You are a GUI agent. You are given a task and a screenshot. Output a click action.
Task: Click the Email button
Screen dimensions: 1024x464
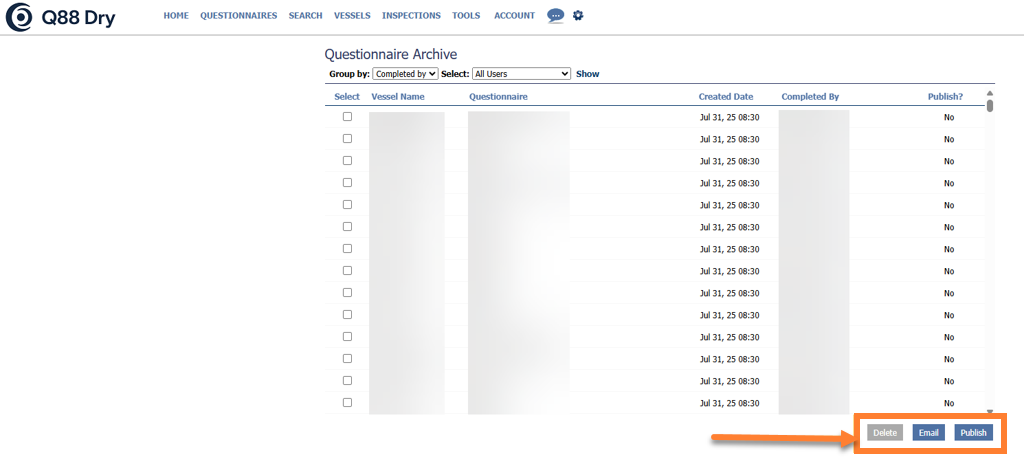point(928,433)
